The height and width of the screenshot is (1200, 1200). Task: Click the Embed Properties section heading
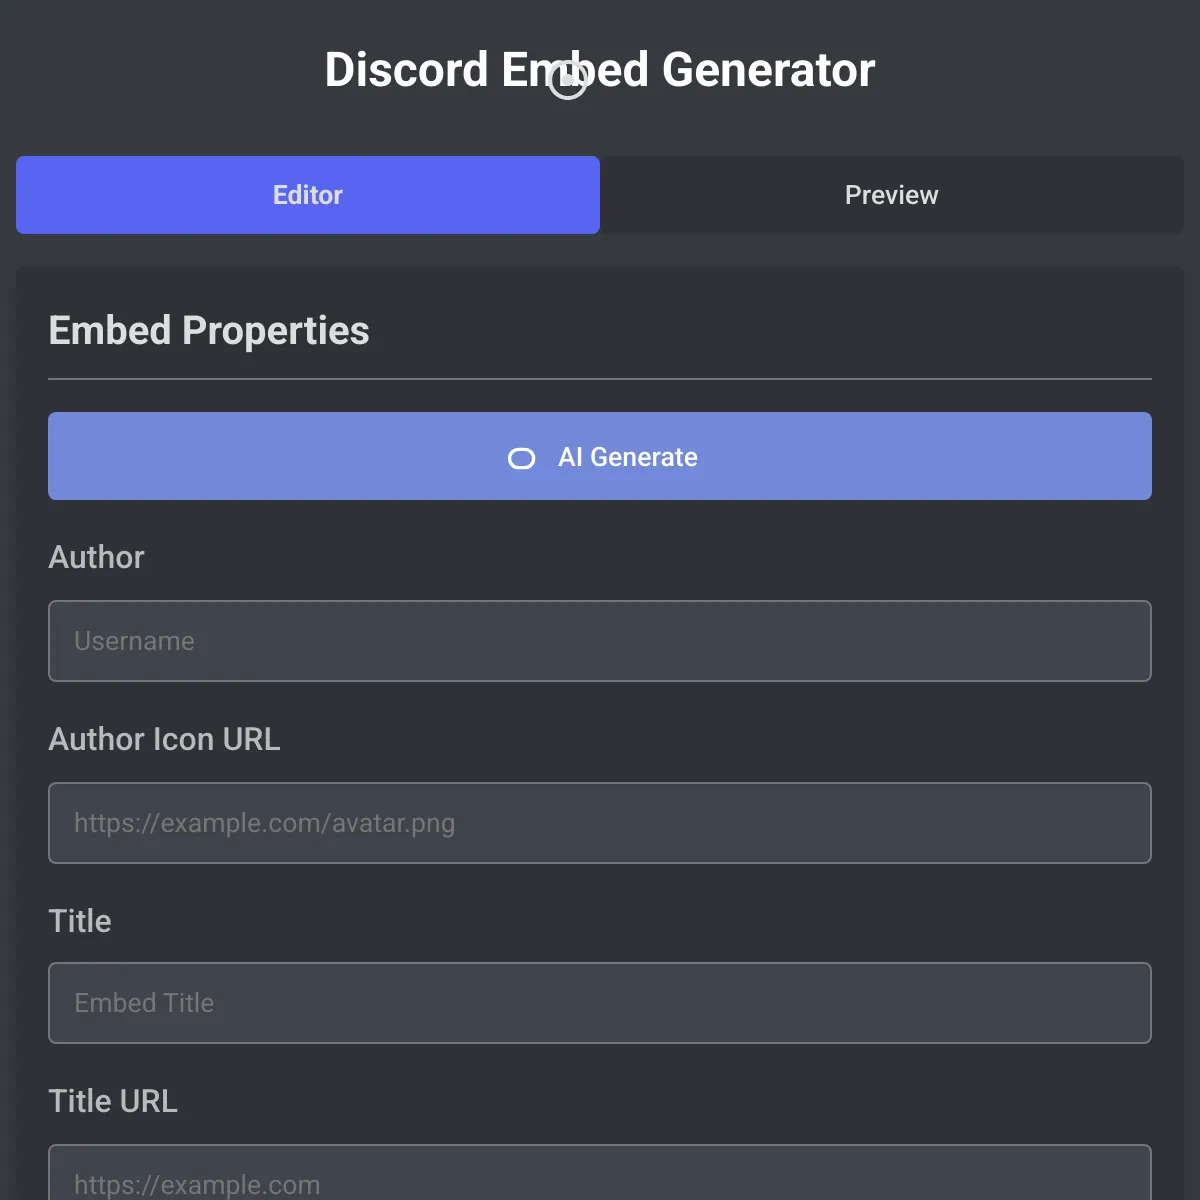(209, 330)
